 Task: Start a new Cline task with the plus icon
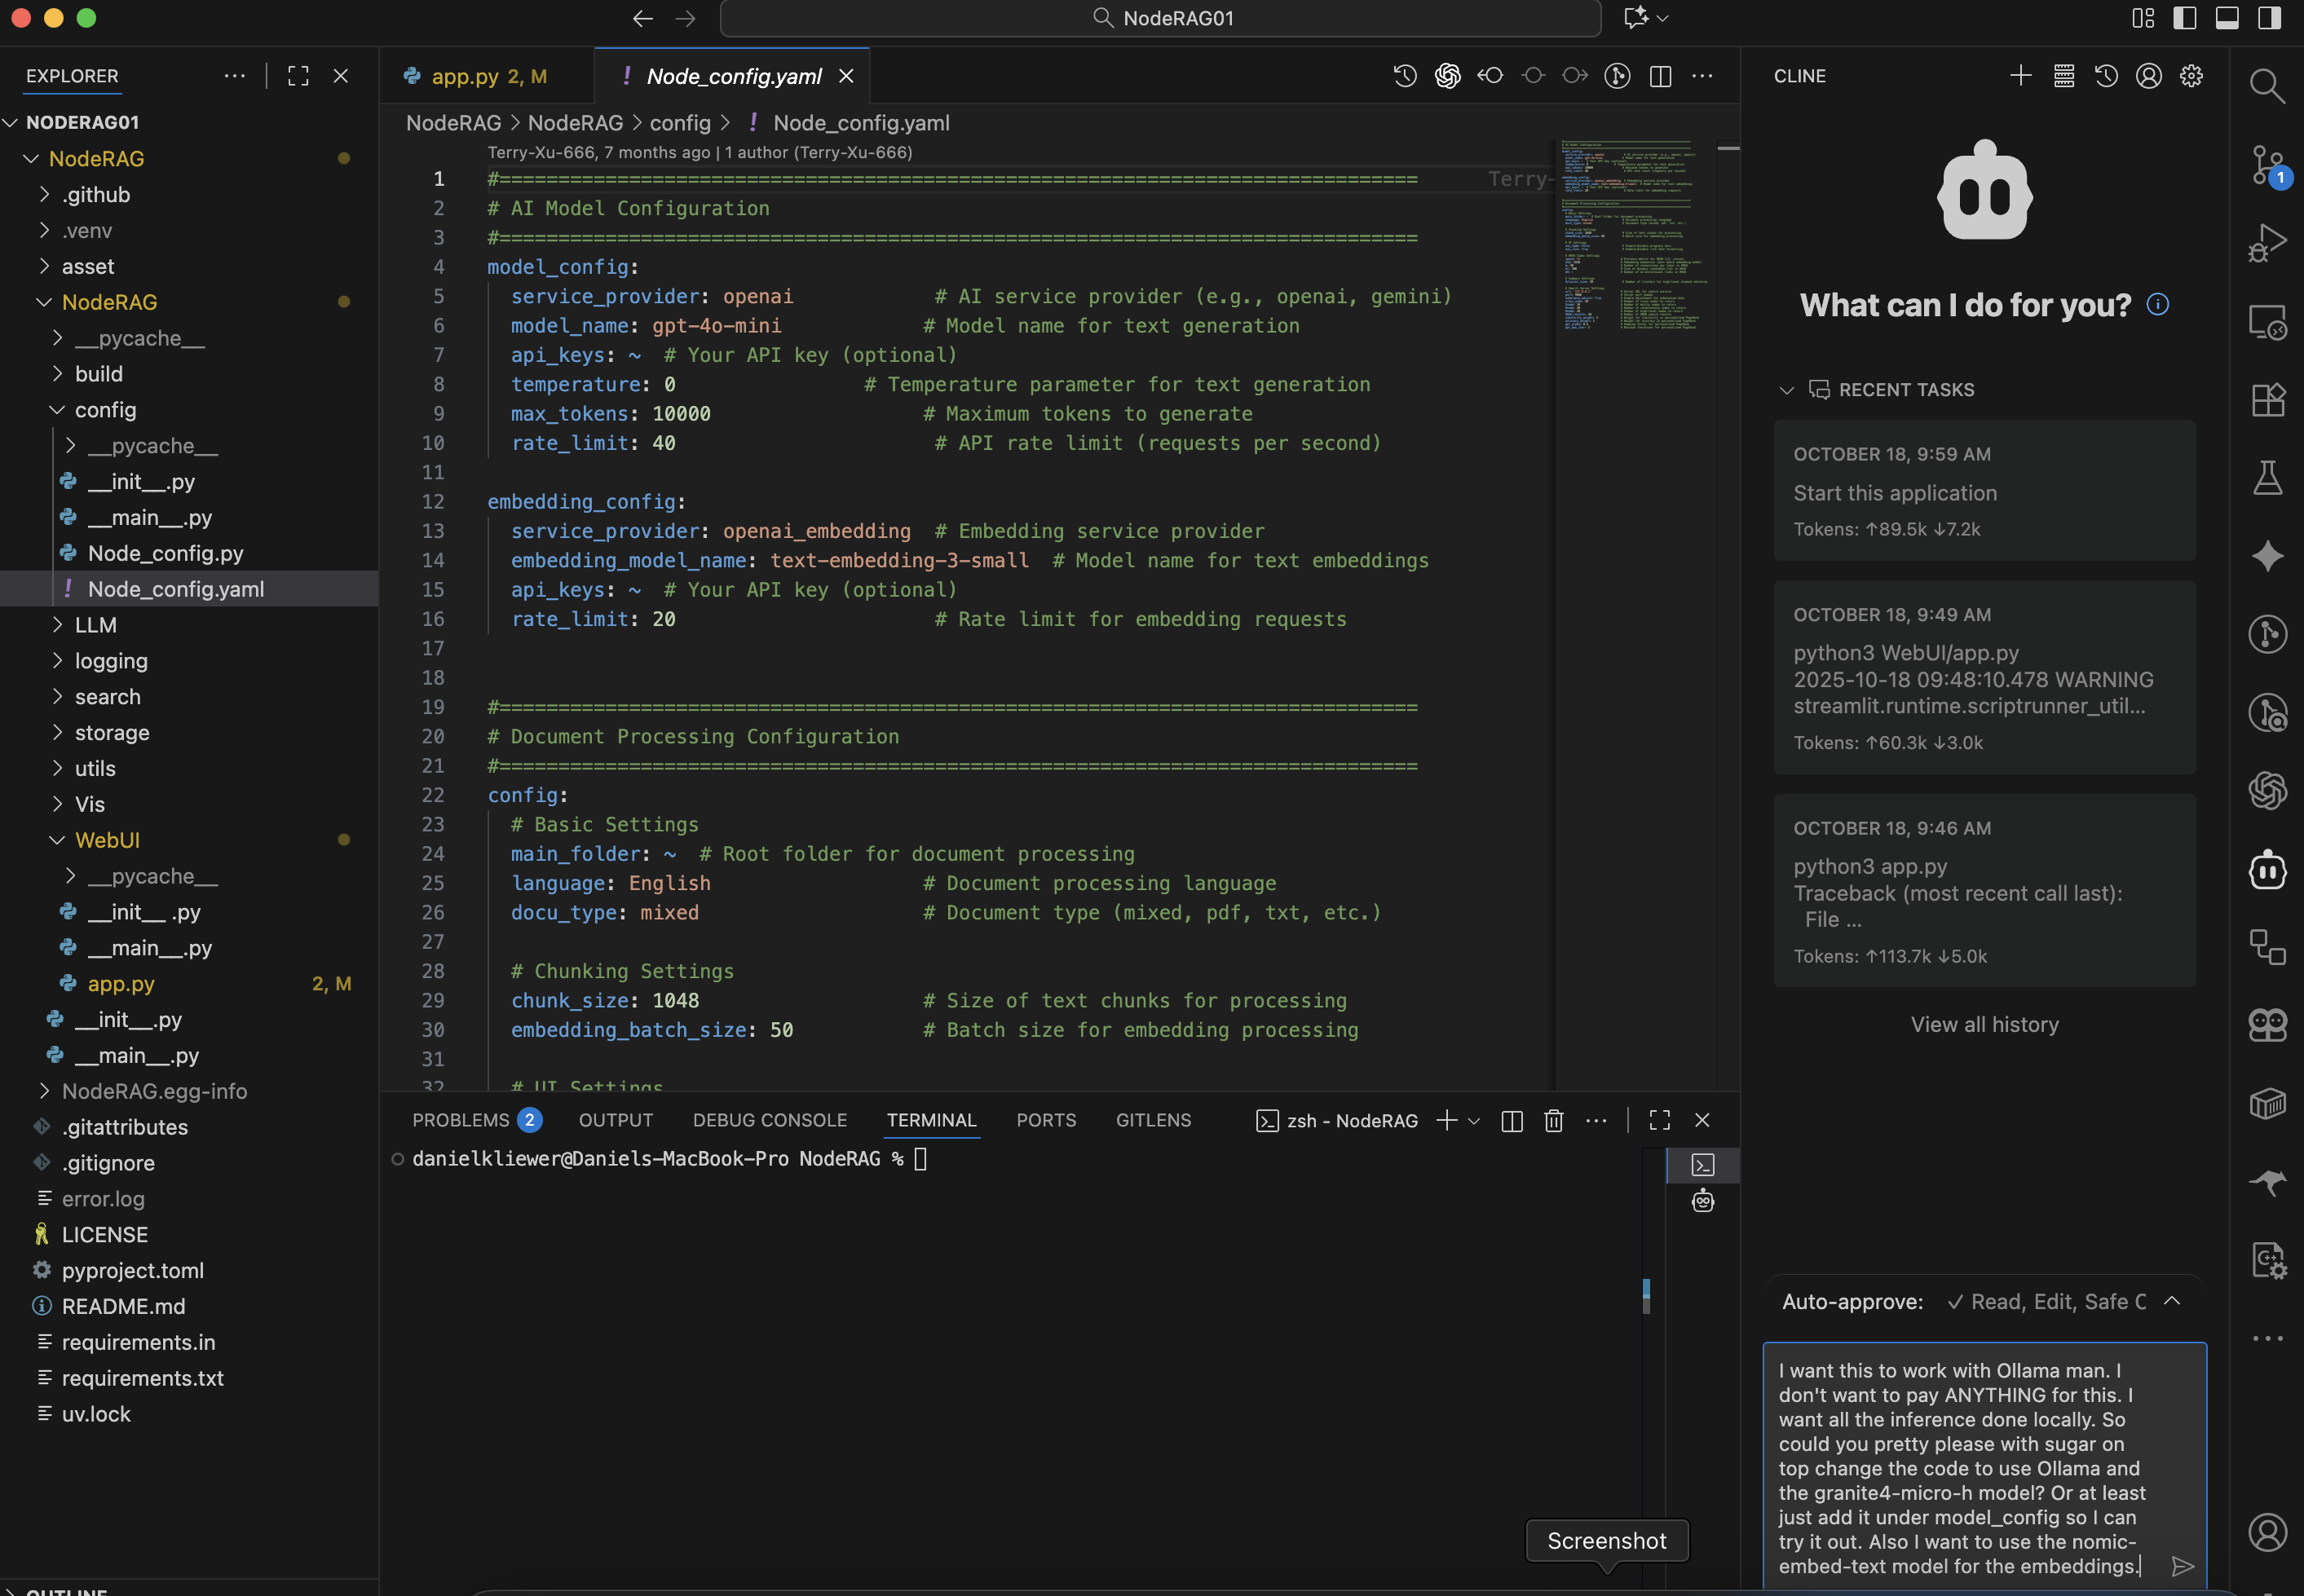click(x=2020, y=76)
